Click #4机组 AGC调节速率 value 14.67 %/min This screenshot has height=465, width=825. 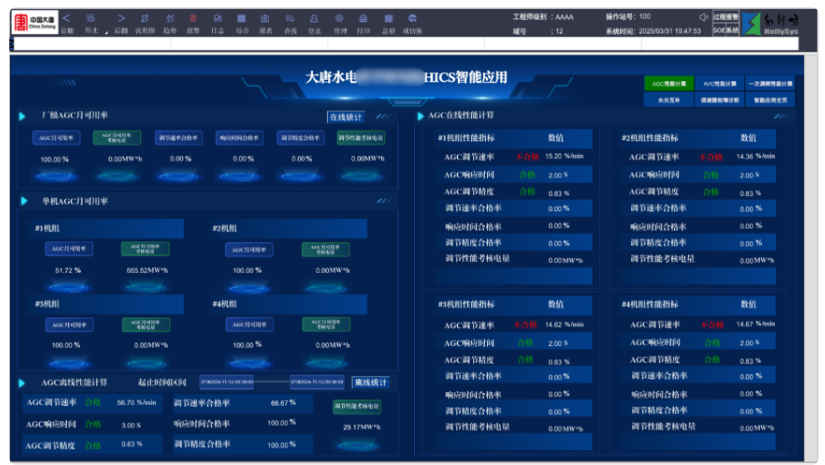pos(756,324)
